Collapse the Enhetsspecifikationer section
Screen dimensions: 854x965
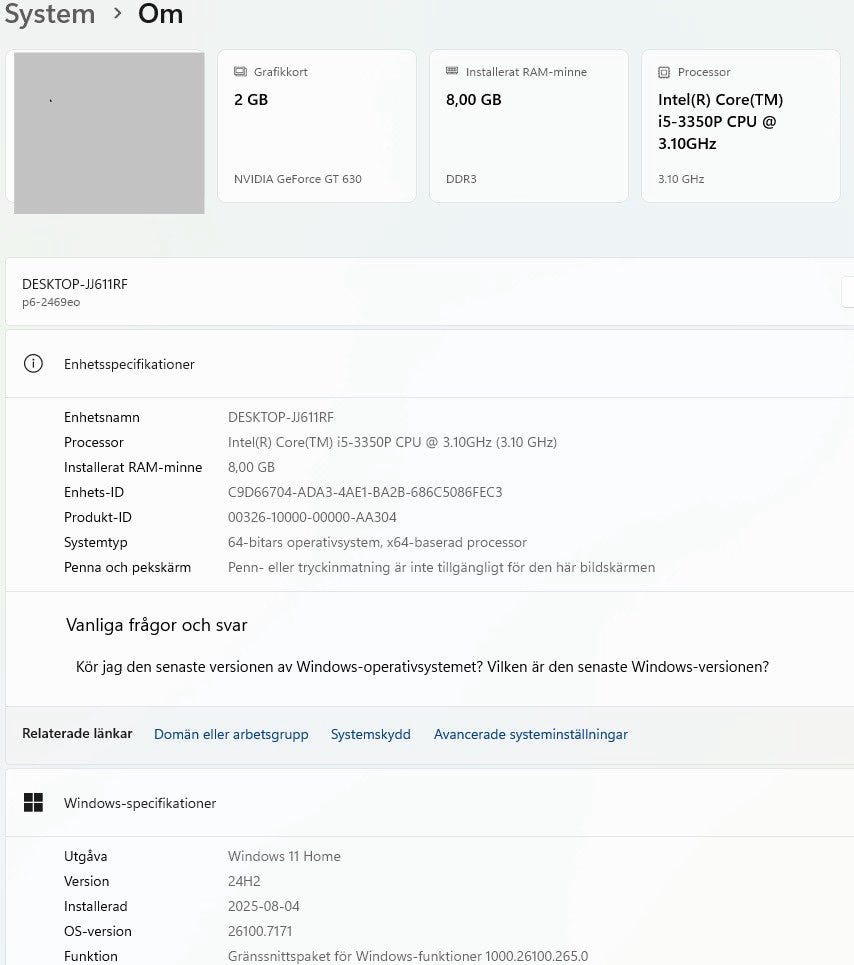tap(430, 364)
